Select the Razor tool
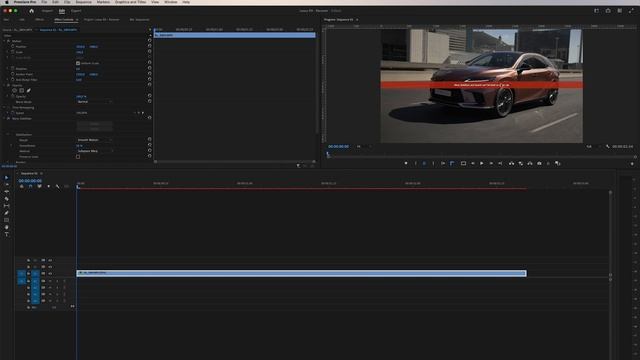Viewport: 640px width, 360px height. click(7, 199)
